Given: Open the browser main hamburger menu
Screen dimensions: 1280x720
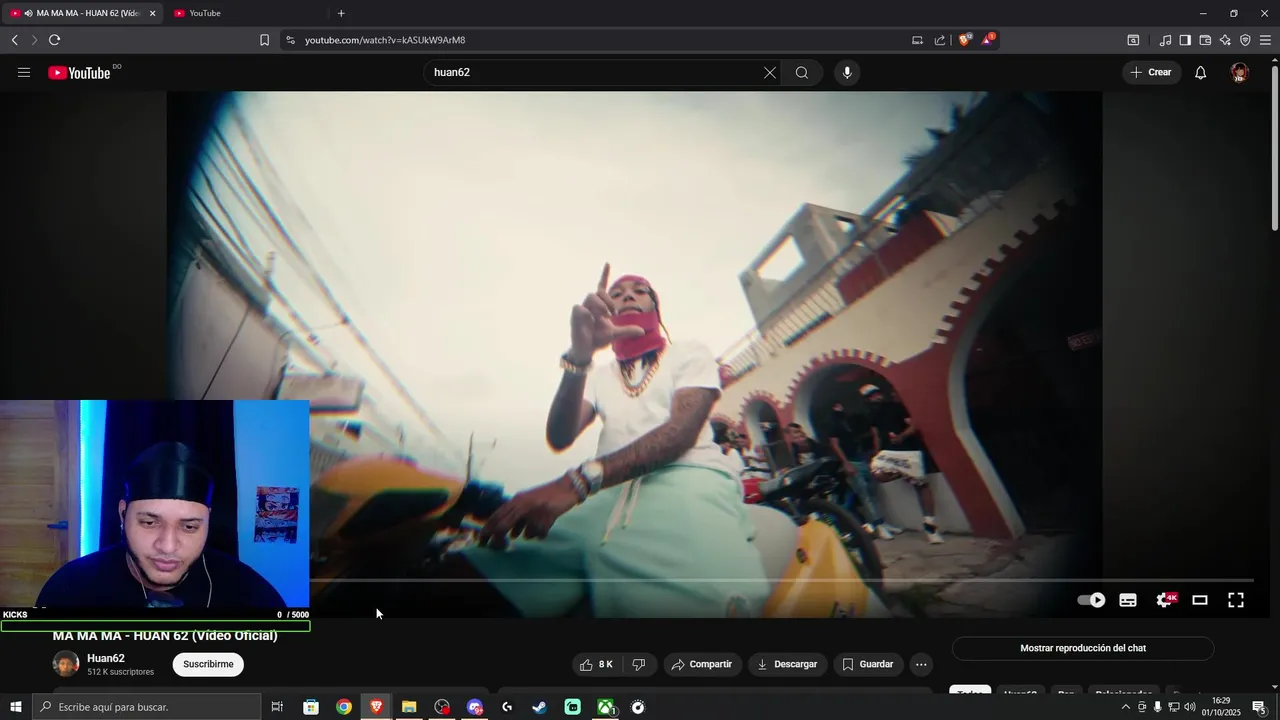Looking at the screenshot, I should pyautogui.click(x=1265, y=40).
